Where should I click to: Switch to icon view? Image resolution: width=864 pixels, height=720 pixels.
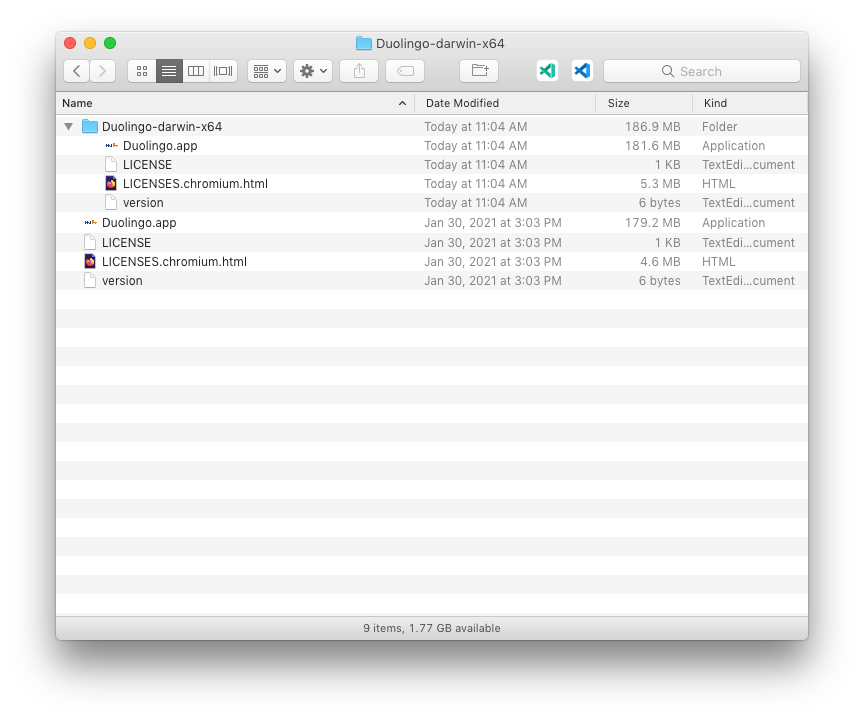142,71
